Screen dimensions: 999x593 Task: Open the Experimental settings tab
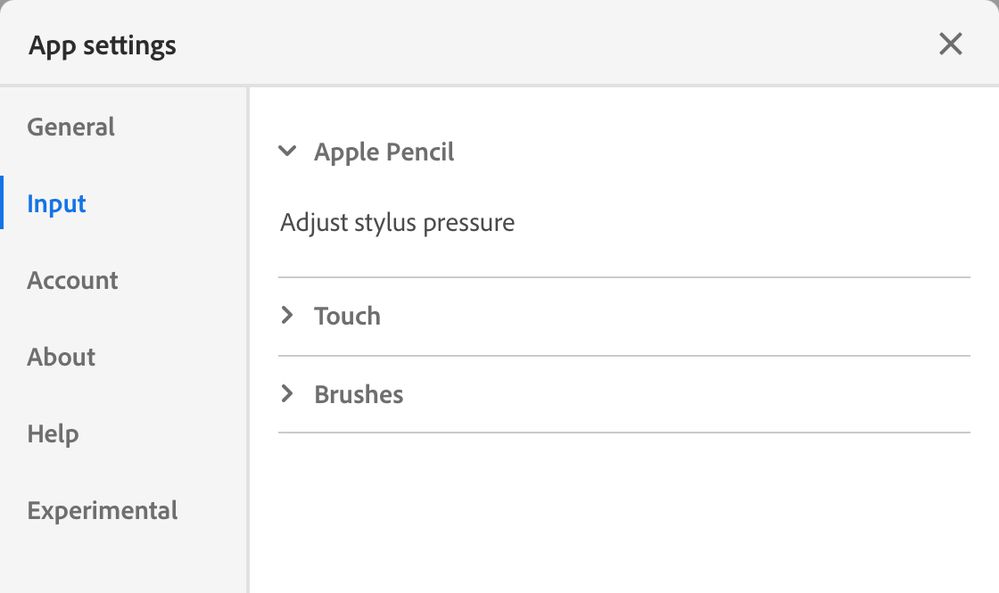(102, 511)
